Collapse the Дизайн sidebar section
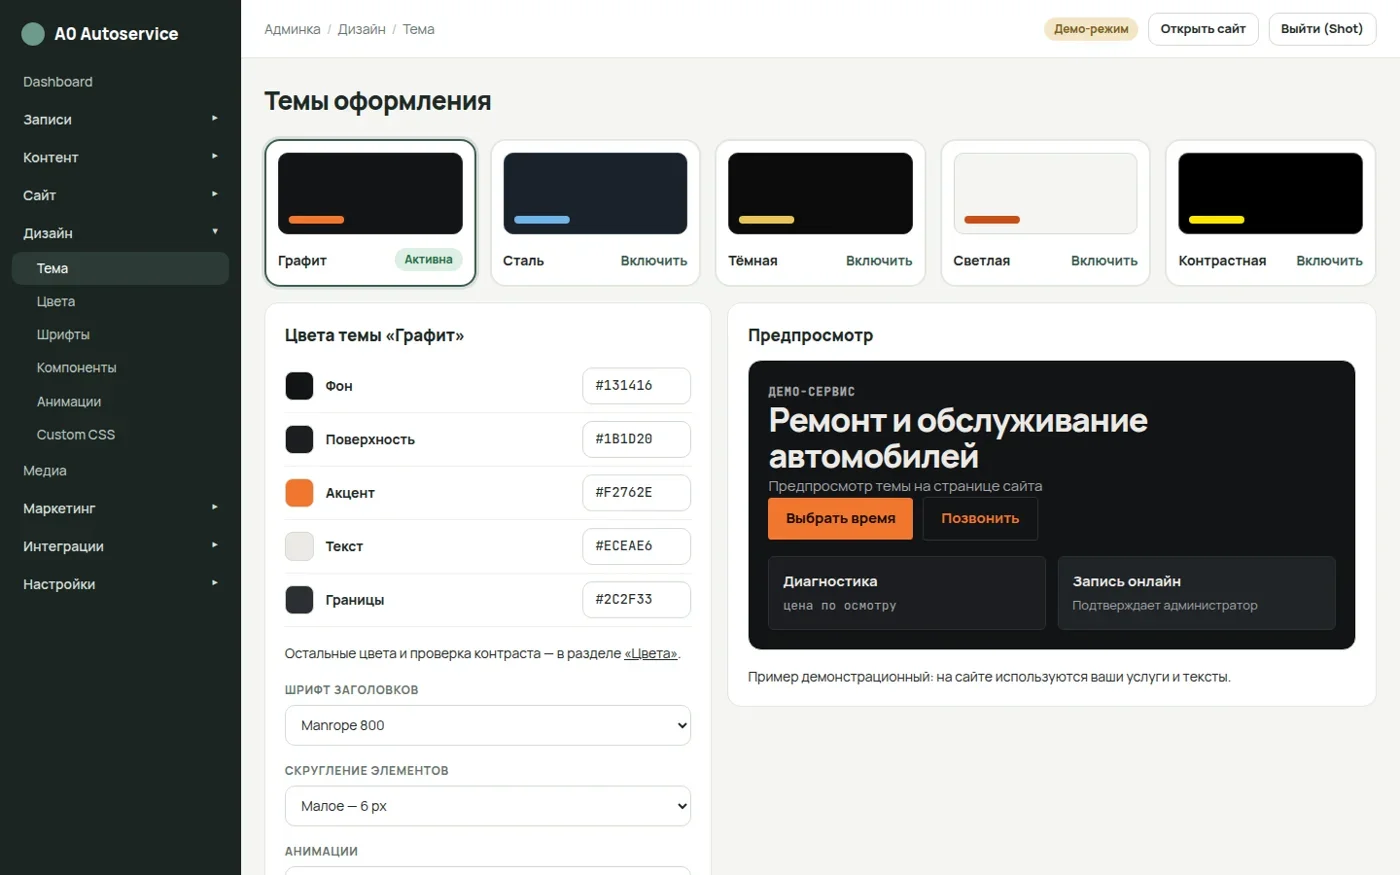This screenshot has height=875, width=1400. 120,233
